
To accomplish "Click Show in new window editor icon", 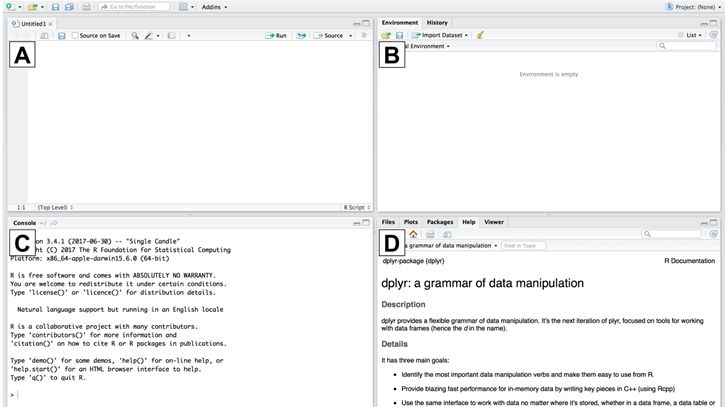I will pos(44,36).
